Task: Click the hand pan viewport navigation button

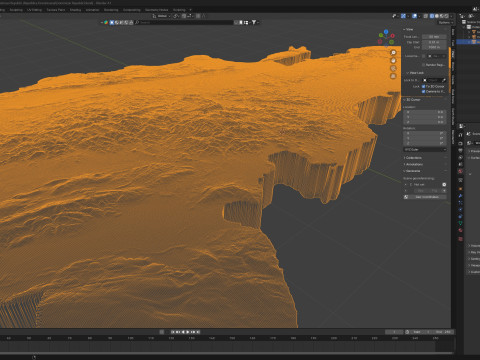Action: pos(393,61)
